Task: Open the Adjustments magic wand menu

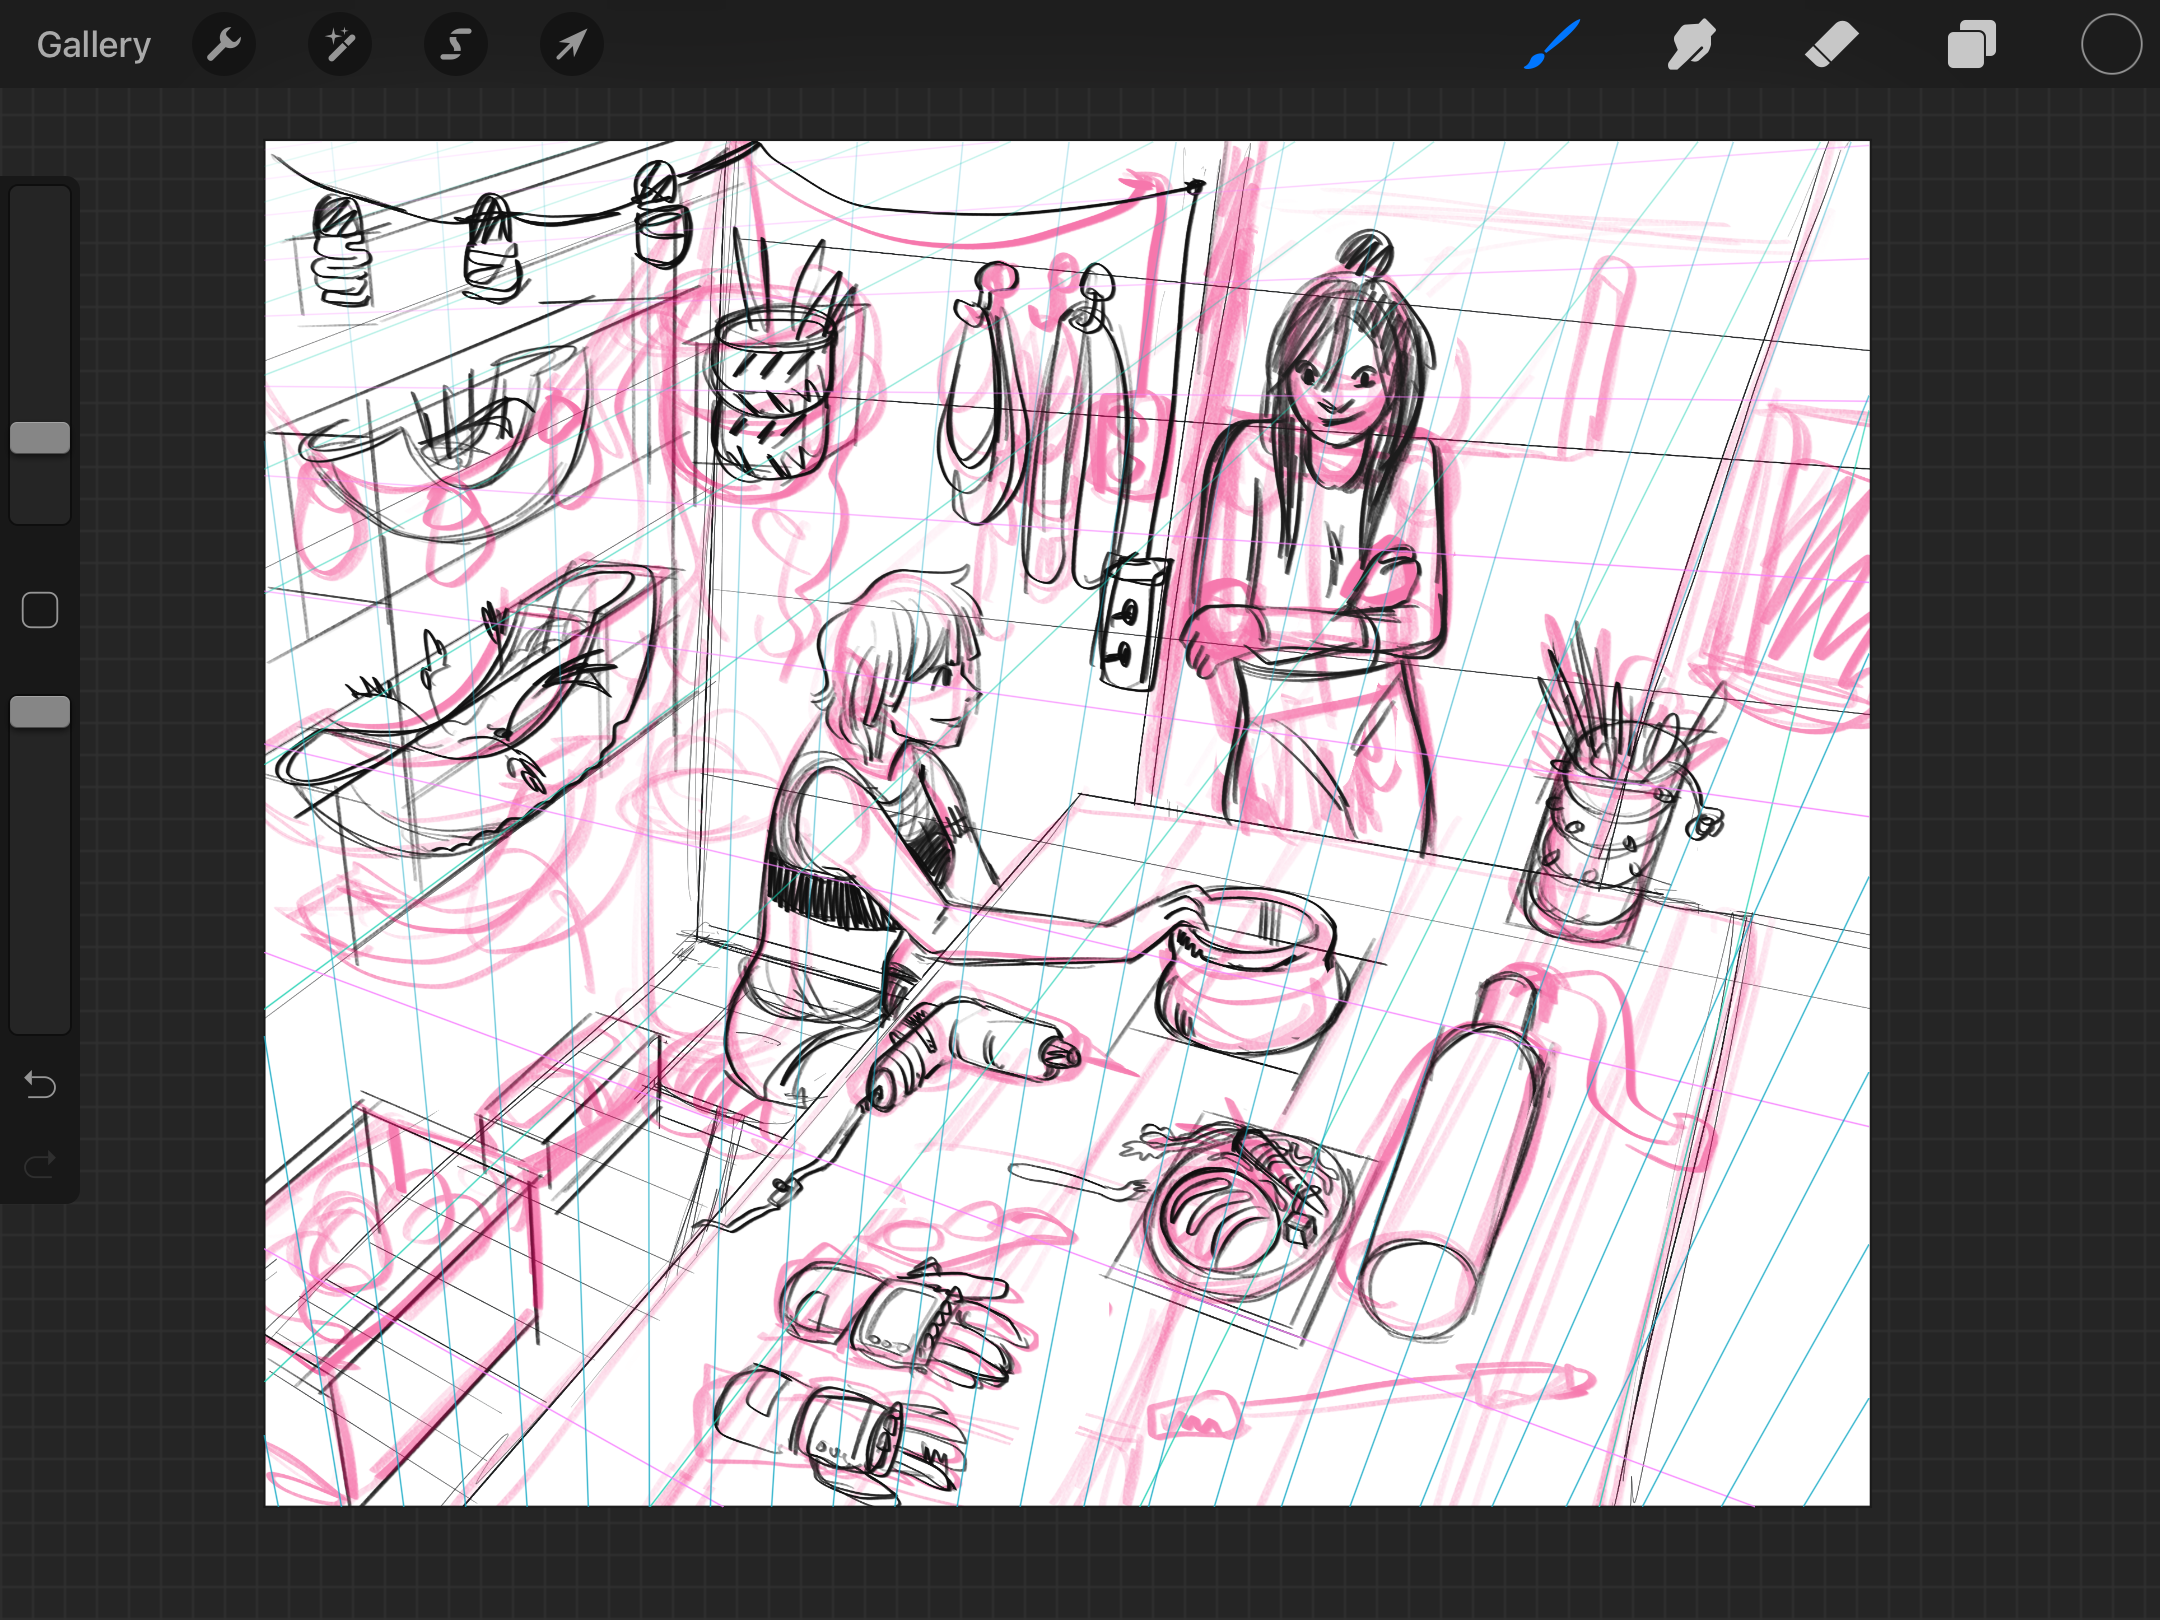Action: pos(340,45)
